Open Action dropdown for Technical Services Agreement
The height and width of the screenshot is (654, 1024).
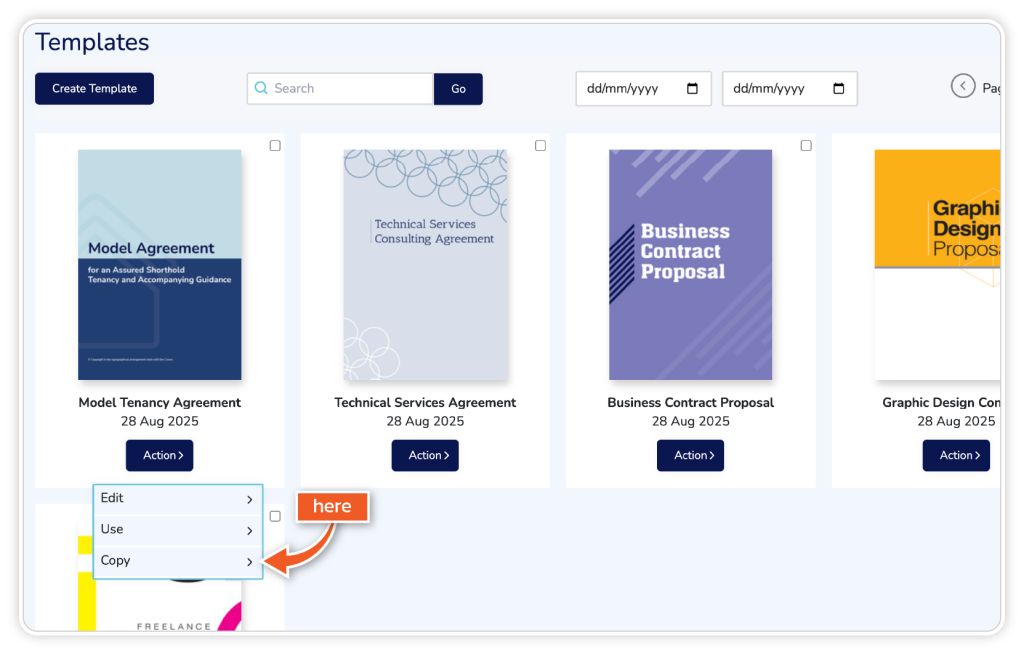[425, 455]
